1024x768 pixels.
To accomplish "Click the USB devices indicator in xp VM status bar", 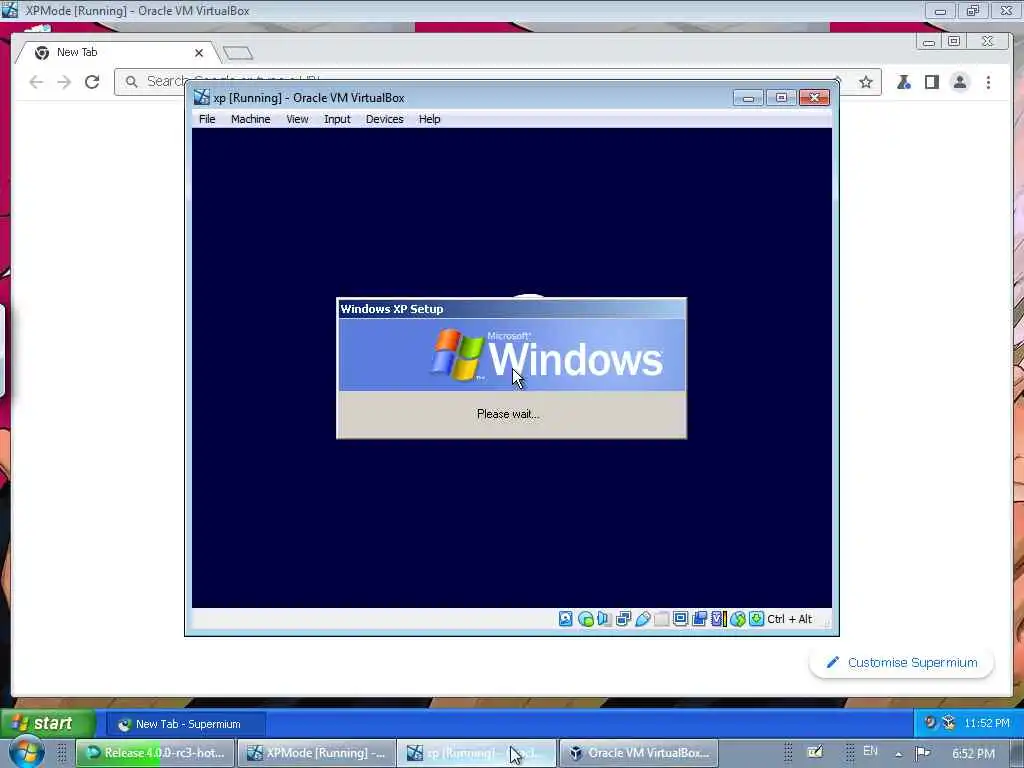I will point(643,618).
